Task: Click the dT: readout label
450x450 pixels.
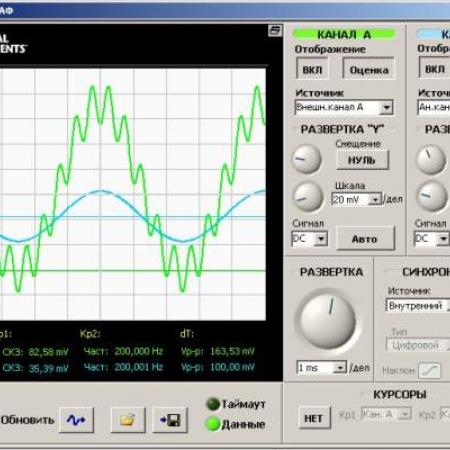Action: click(187, 334)
